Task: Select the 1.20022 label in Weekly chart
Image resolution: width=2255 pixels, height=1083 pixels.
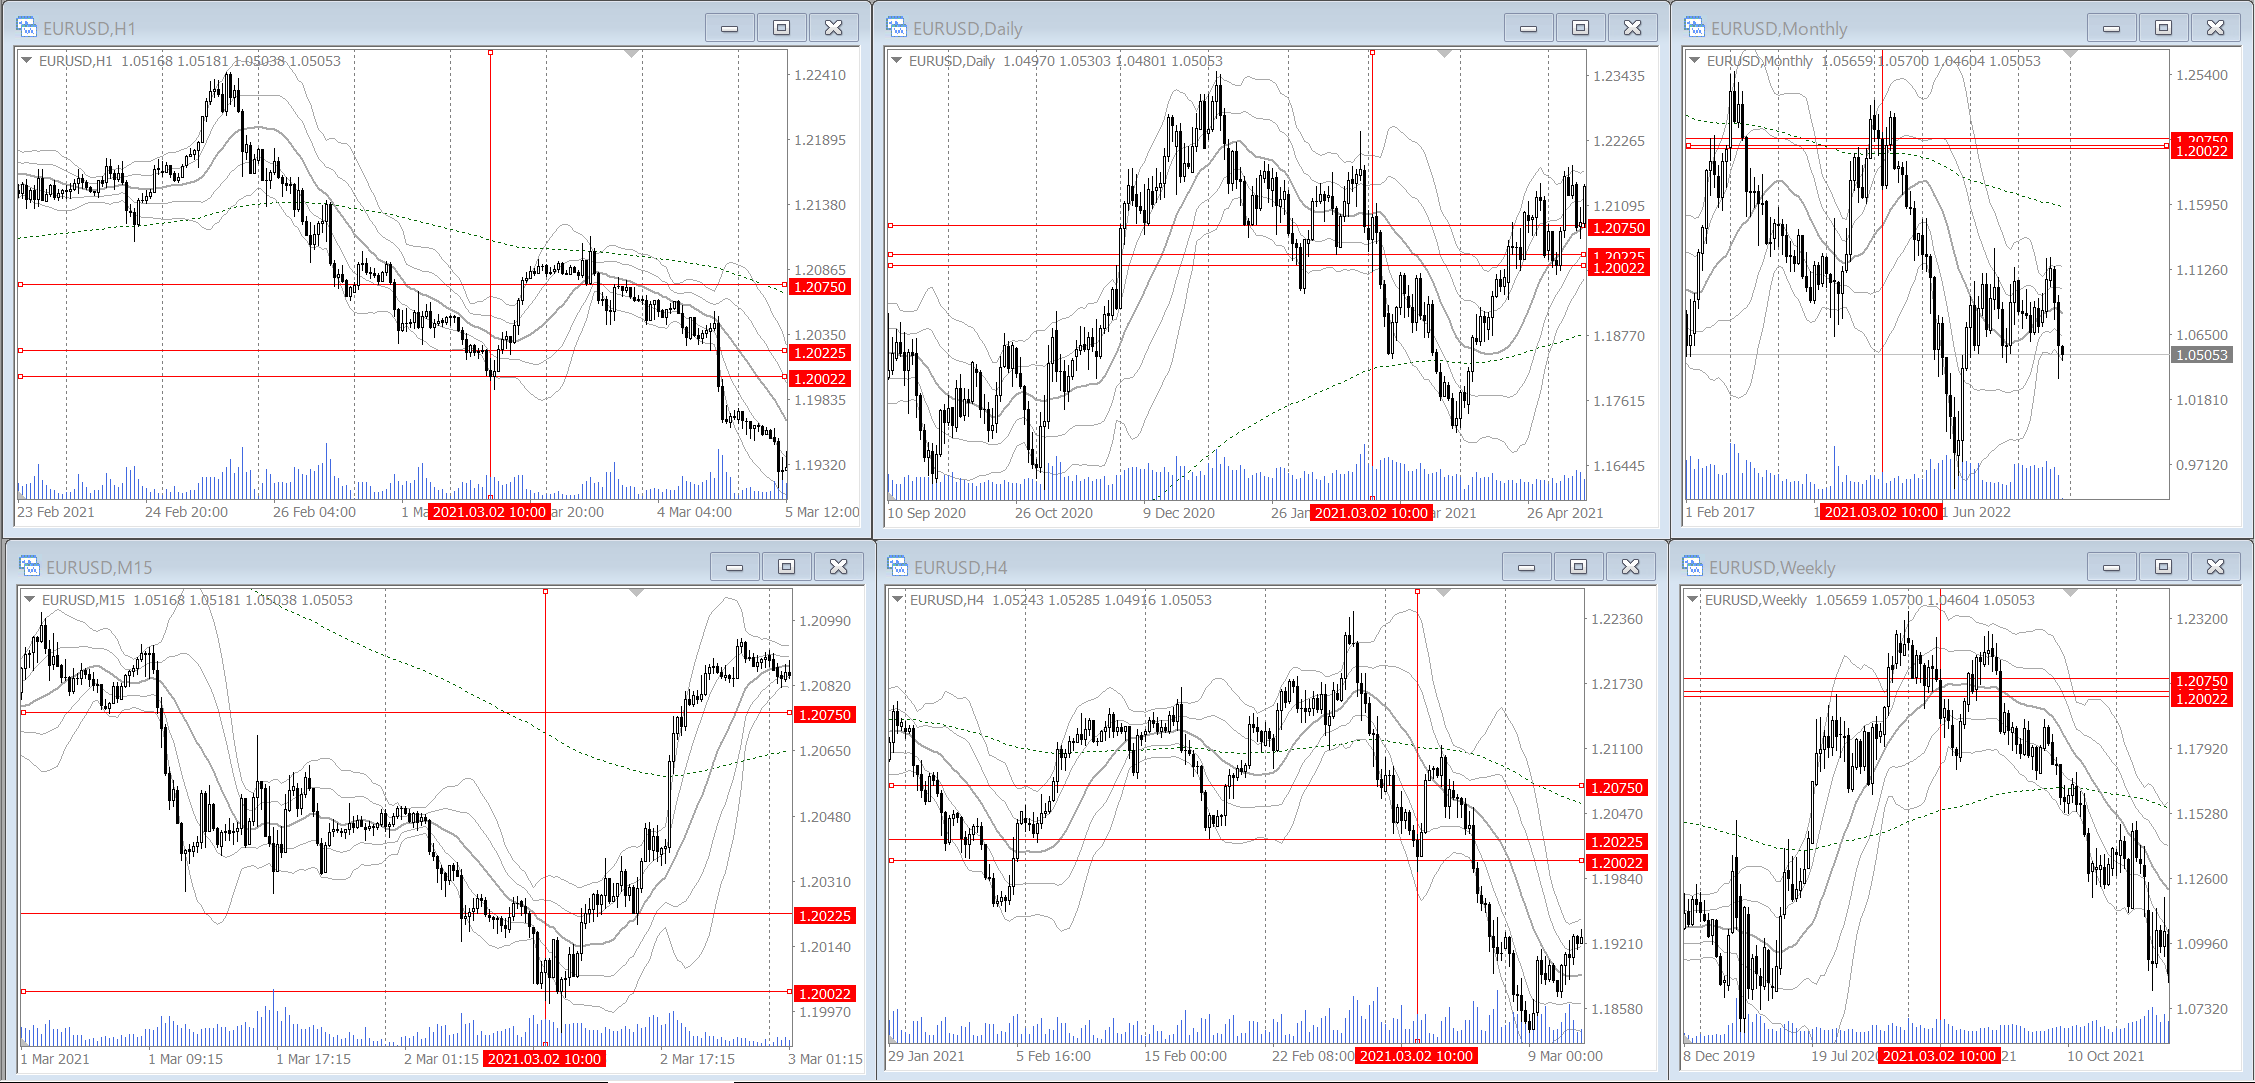Action: (x=2202, y=699)
